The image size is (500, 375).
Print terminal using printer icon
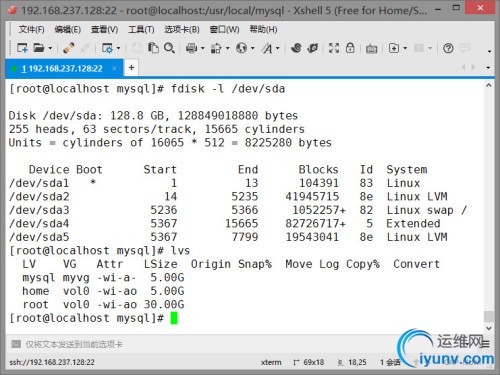(191, 49)
